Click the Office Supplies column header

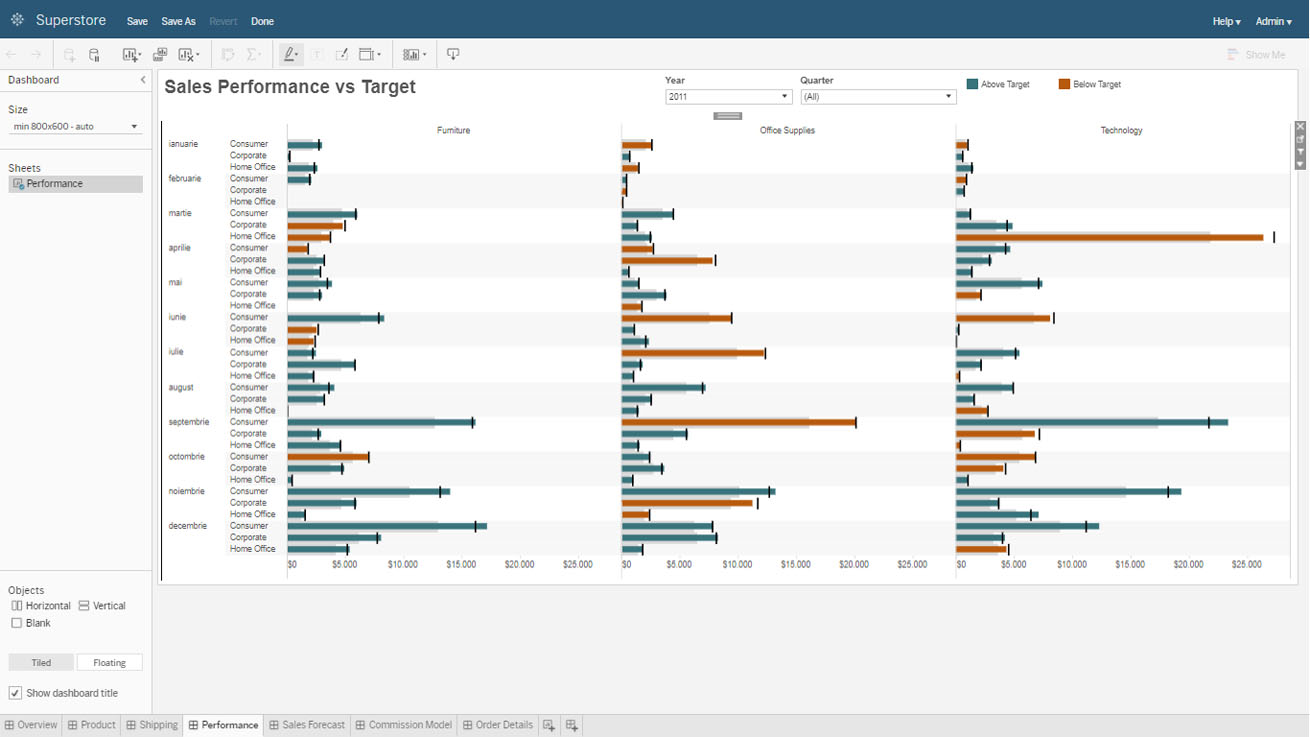787,130
